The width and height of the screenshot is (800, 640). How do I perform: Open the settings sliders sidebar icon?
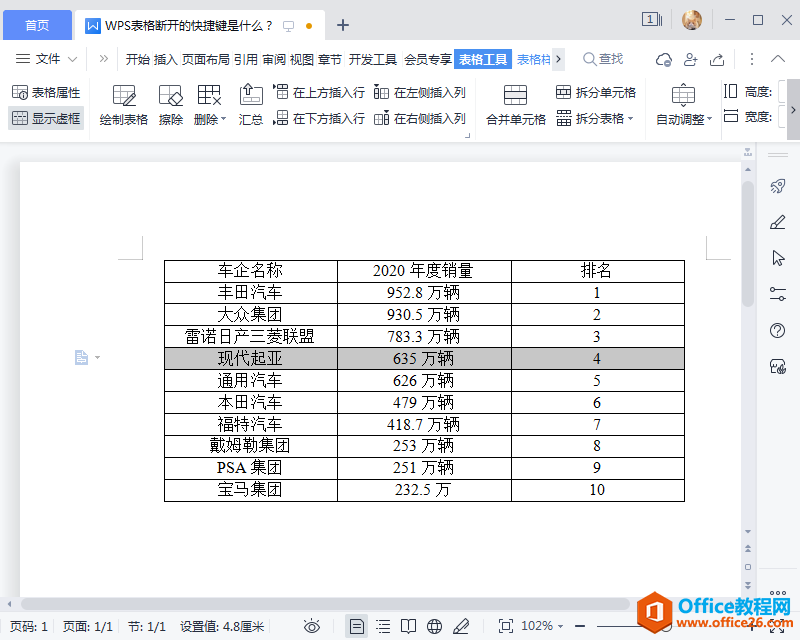(x=778, y=294)
